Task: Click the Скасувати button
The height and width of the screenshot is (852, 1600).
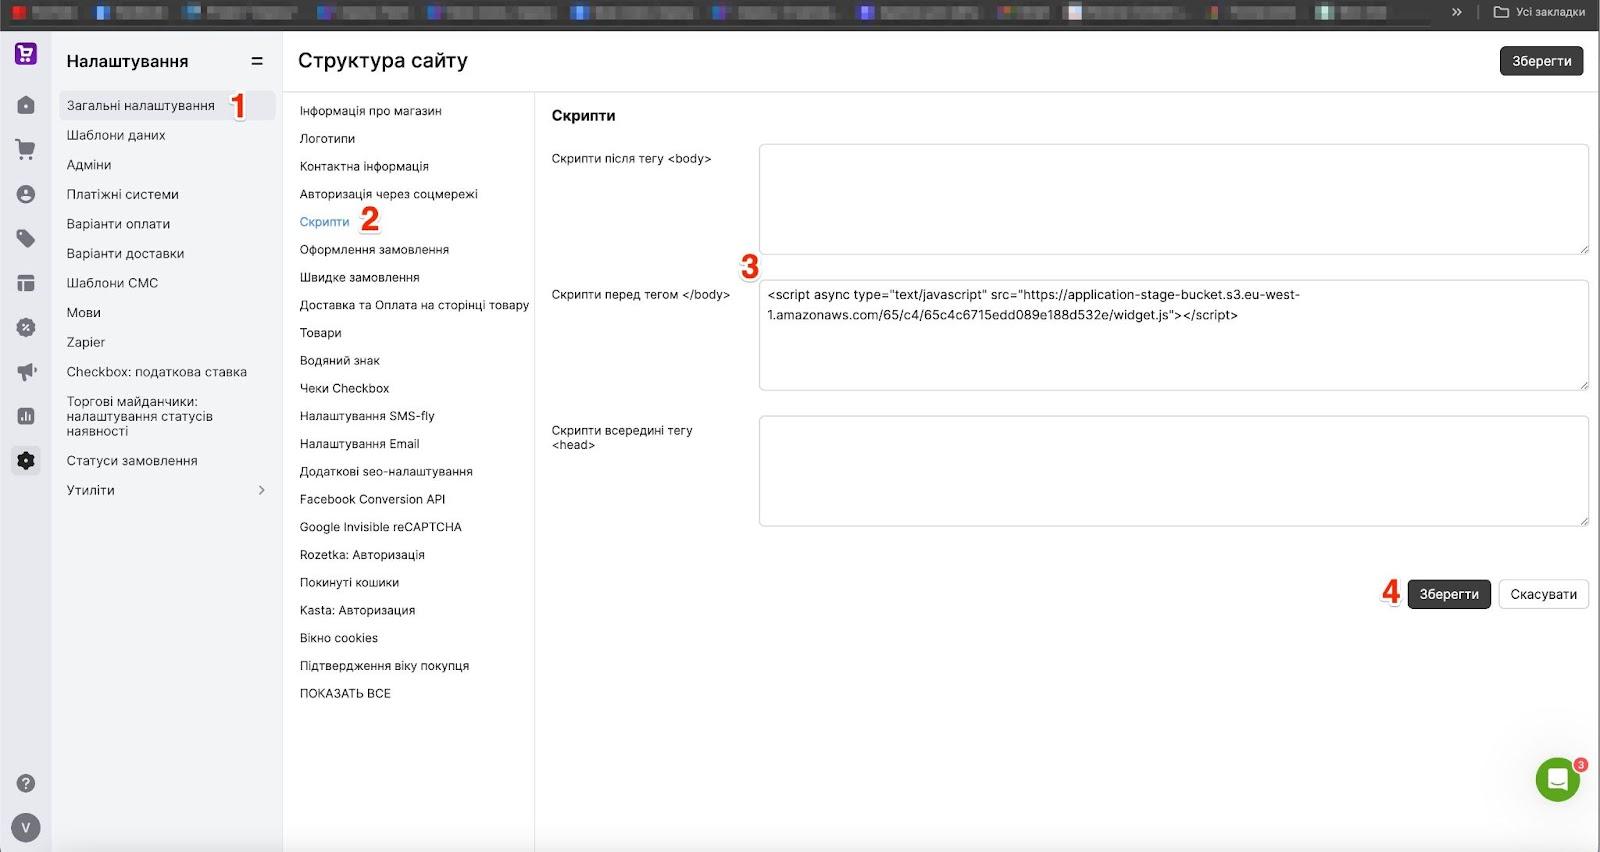Action: (x=1543, y=594)
